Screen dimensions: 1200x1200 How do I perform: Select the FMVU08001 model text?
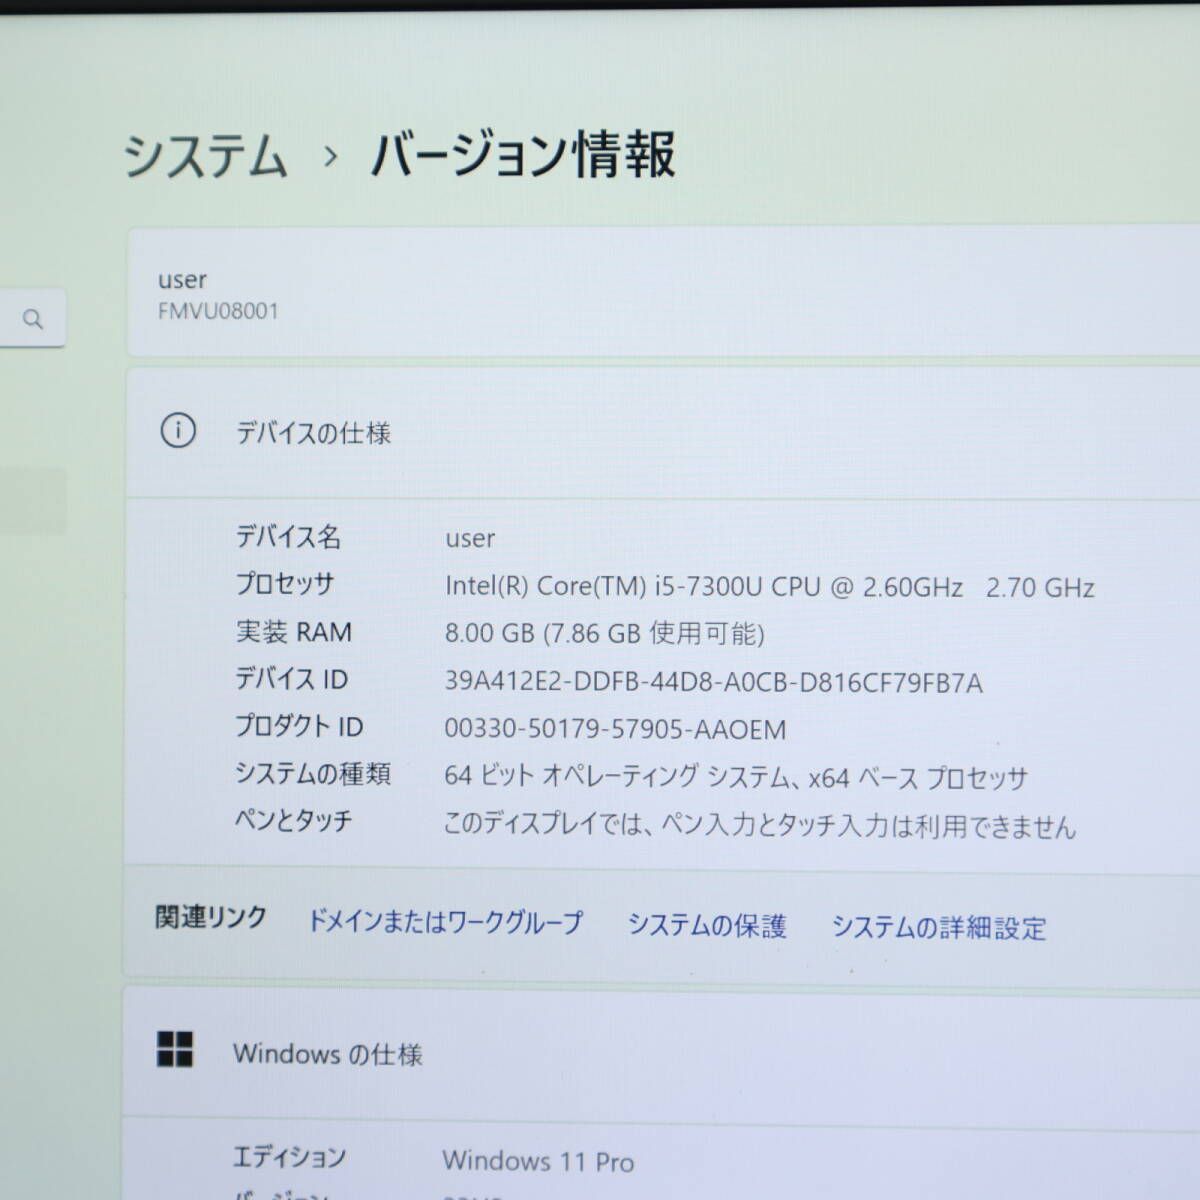coord(218,311)
